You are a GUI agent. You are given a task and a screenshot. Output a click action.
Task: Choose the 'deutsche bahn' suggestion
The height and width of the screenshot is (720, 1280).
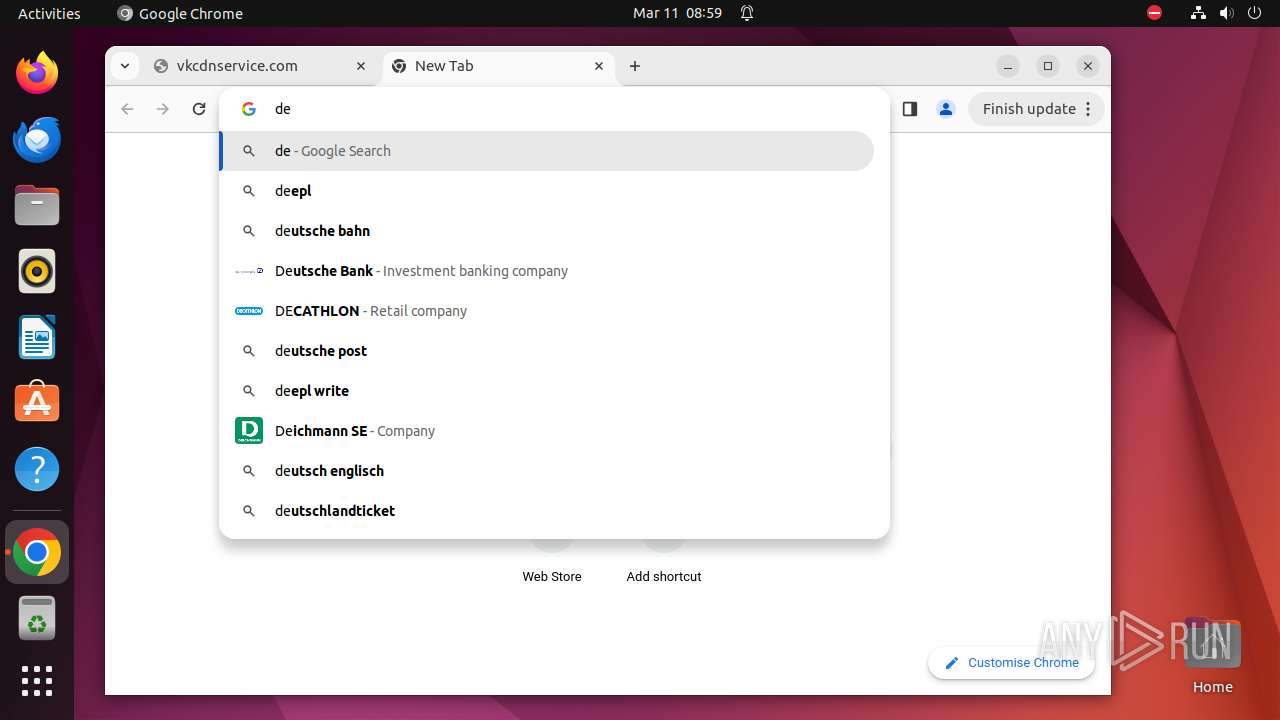click(x=546, y=231)
